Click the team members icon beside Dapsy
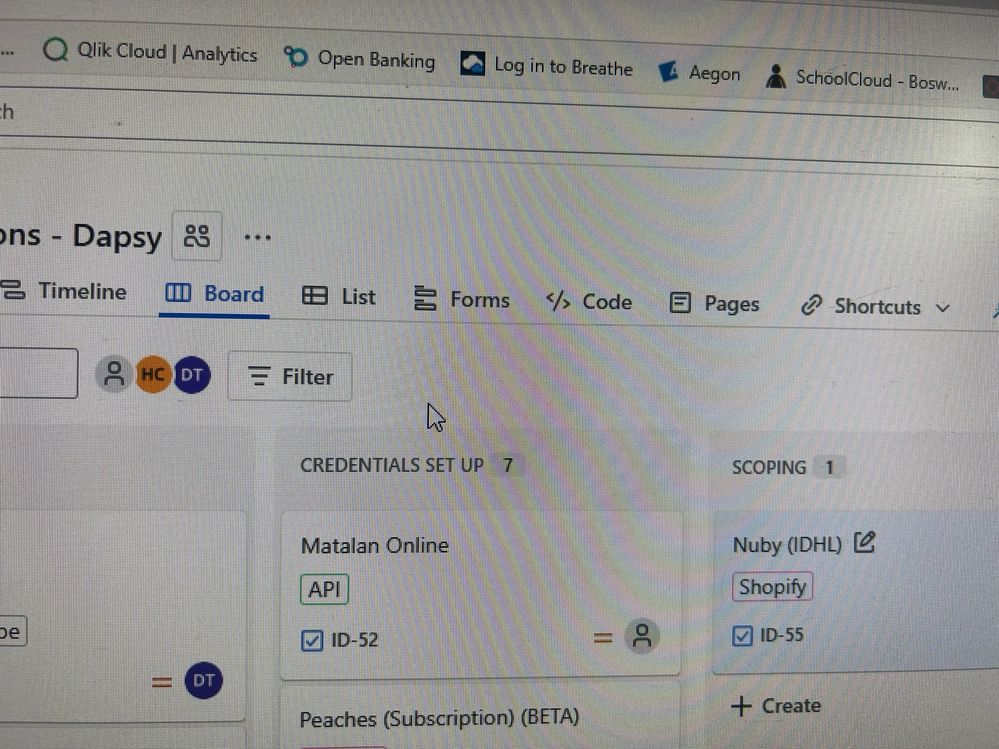This screenshot has height=749, width=999. click(x=197, y=236)
